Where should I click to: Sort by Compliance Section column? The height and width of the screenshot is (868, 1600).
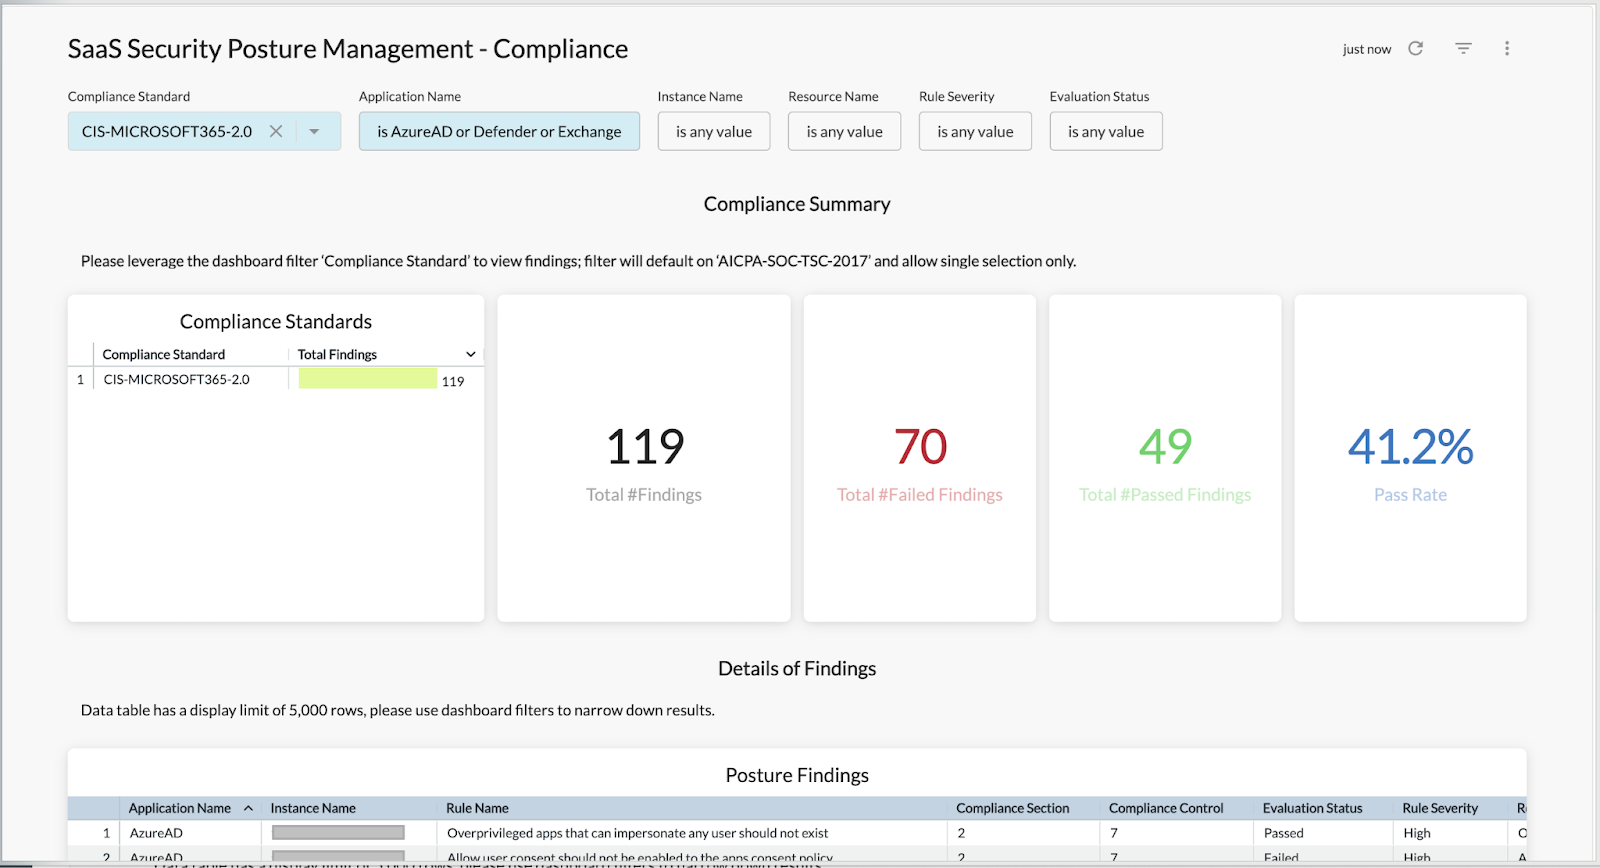(1012, 808)
